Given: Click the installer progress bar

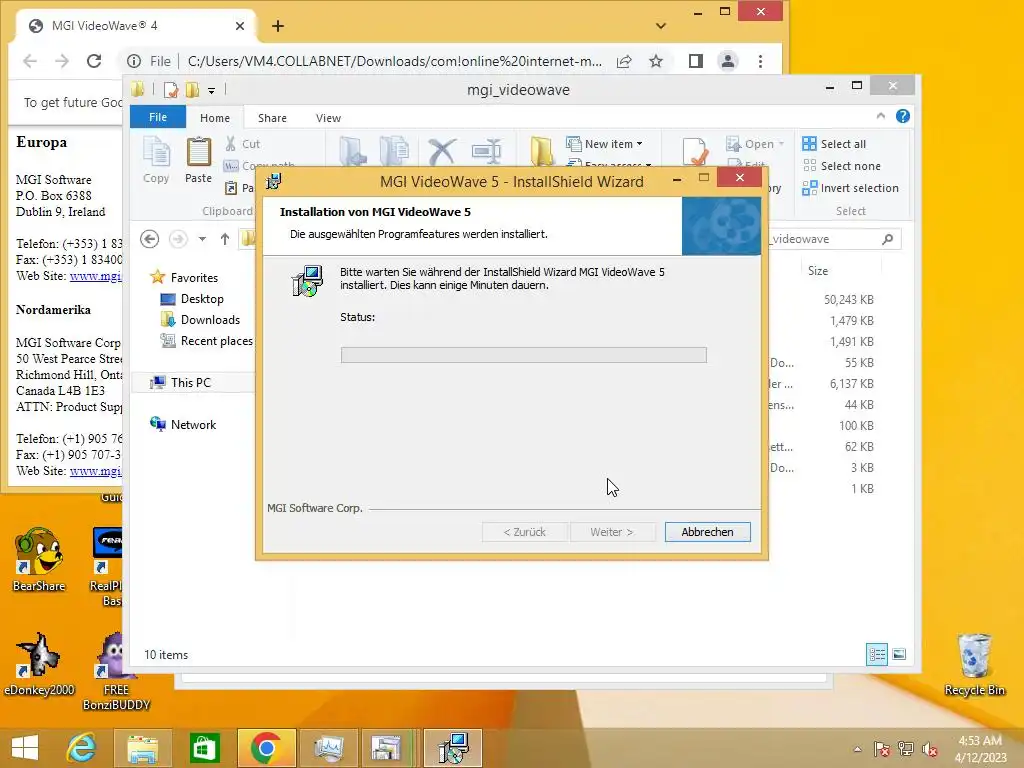Looking at the screenshot, I should [523, 355].
